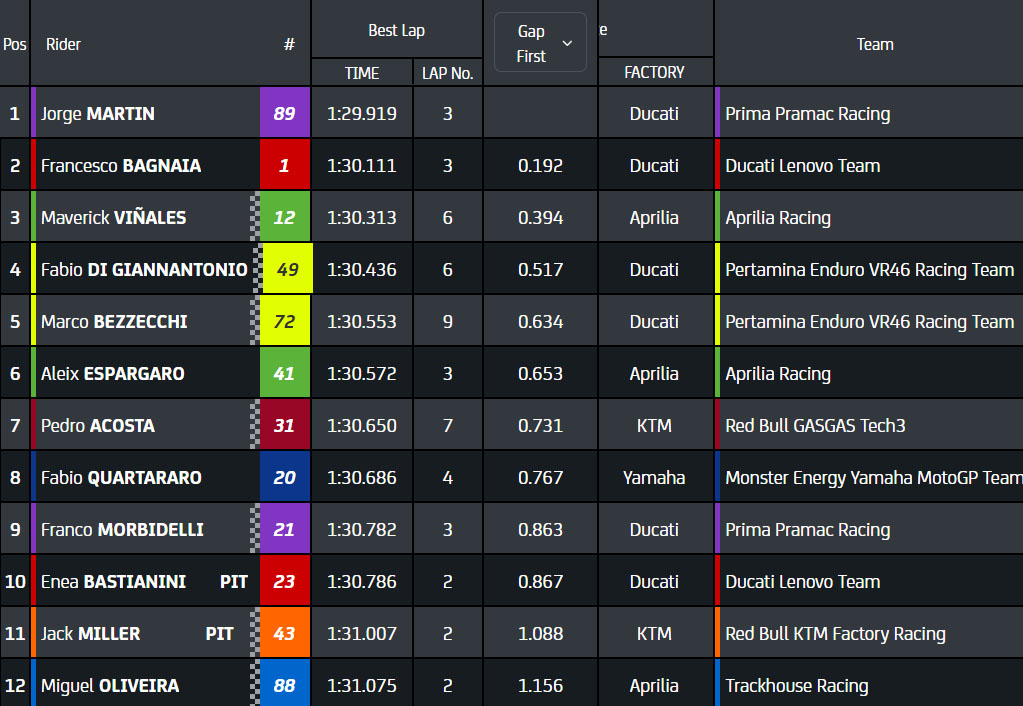1023x706 pixels.
Task: Click the Trackhouse Racing team name
Action: pos(796,686)
